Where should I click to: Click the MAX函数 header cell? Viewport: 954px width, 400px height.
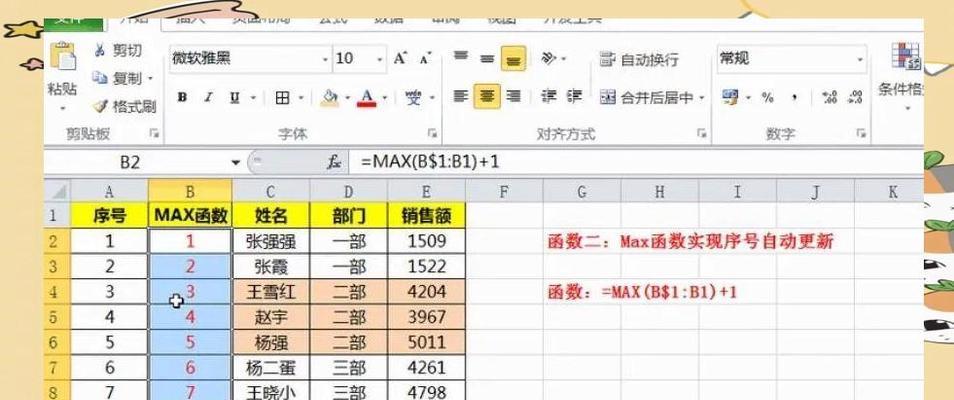point(190,215)
